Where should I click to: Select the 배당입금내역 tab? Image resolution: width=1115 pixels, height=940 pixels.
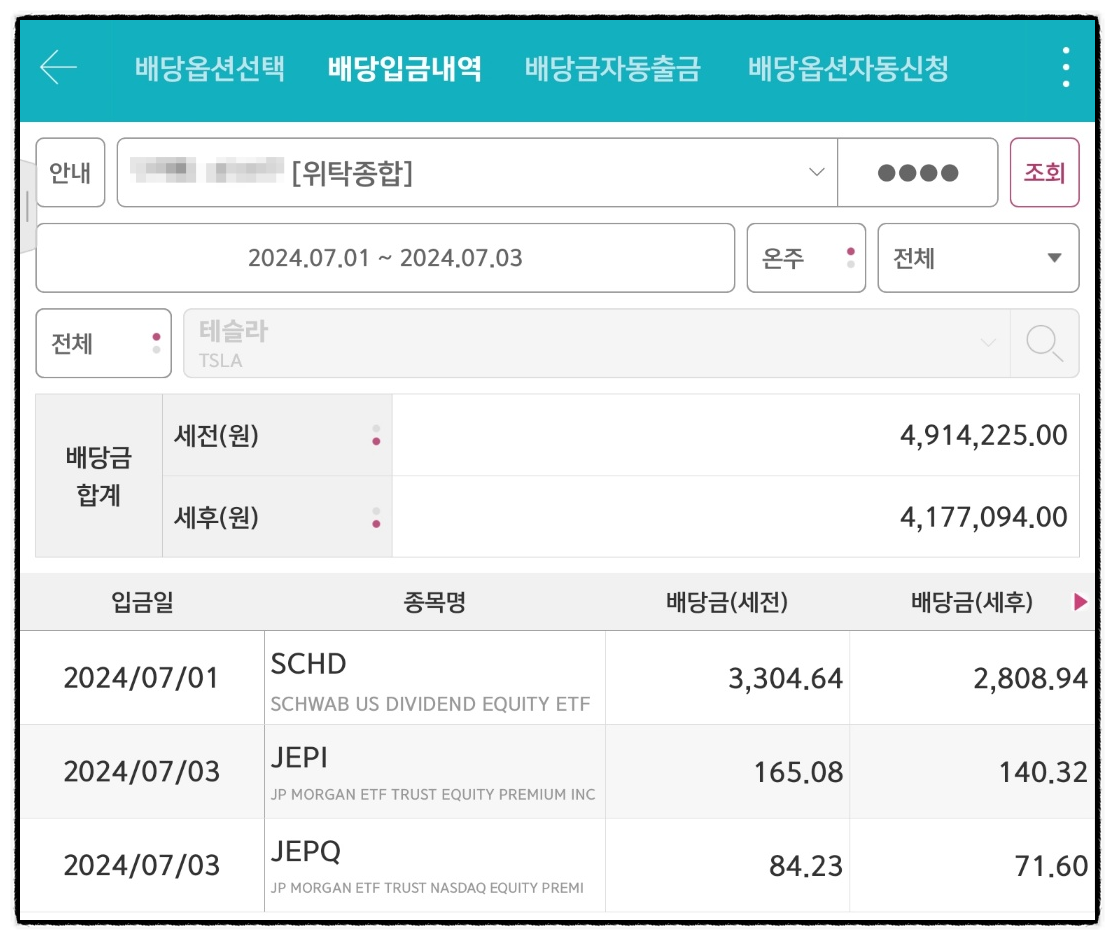tap(405, 68)
